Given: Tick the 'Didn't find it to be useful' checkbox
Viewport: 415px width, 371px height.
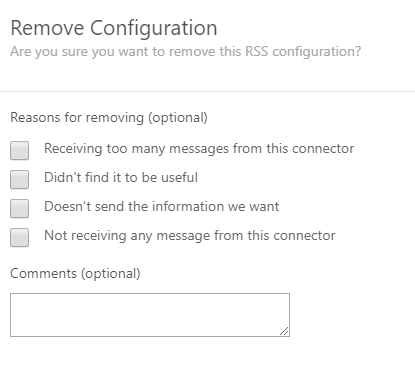Looking at the screenshot, I should 19,179.
